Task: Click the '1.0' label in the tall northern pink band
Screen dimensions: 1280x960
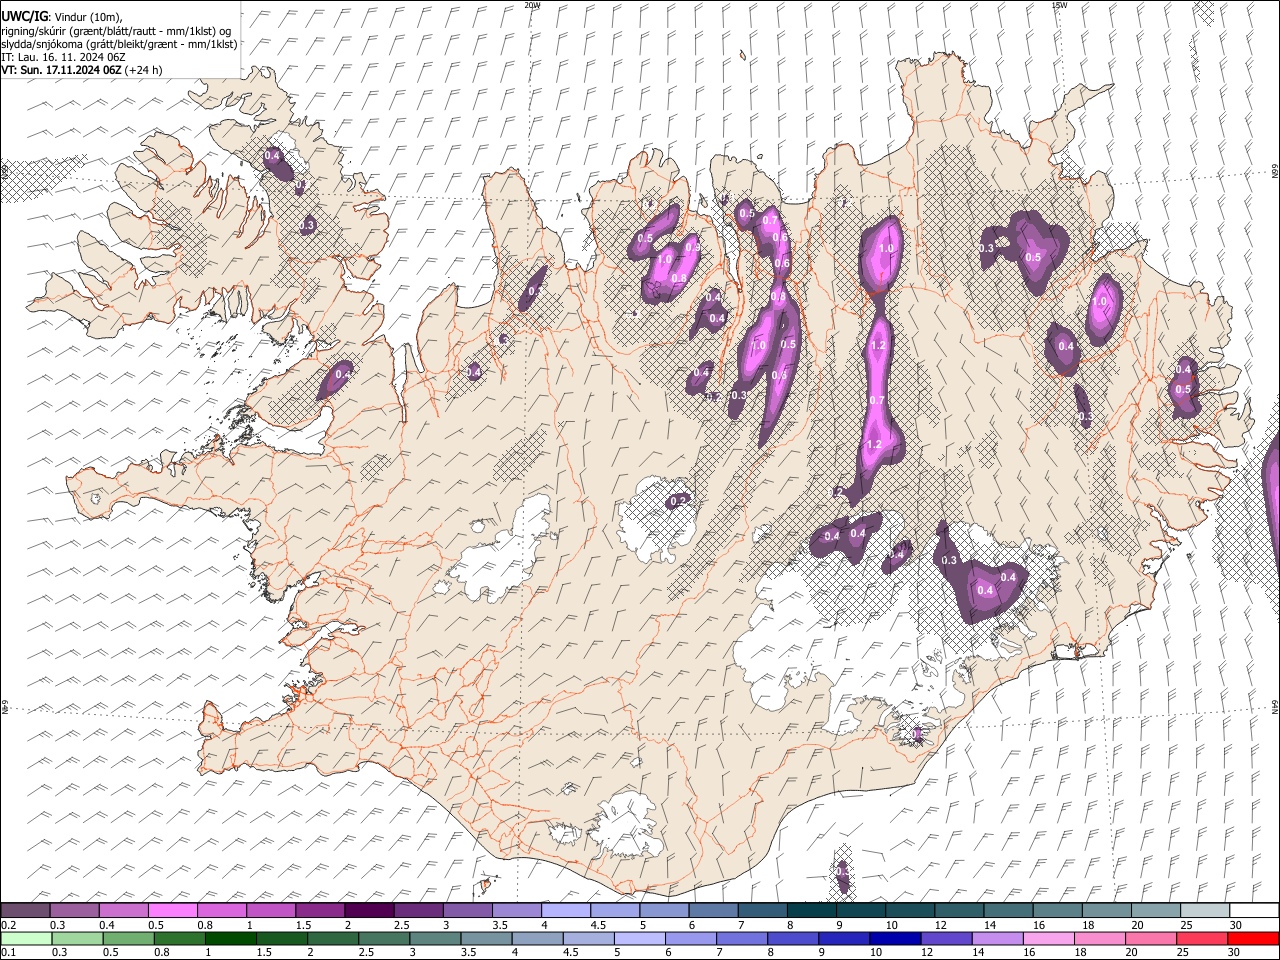Action: click(x=886, y=249)
